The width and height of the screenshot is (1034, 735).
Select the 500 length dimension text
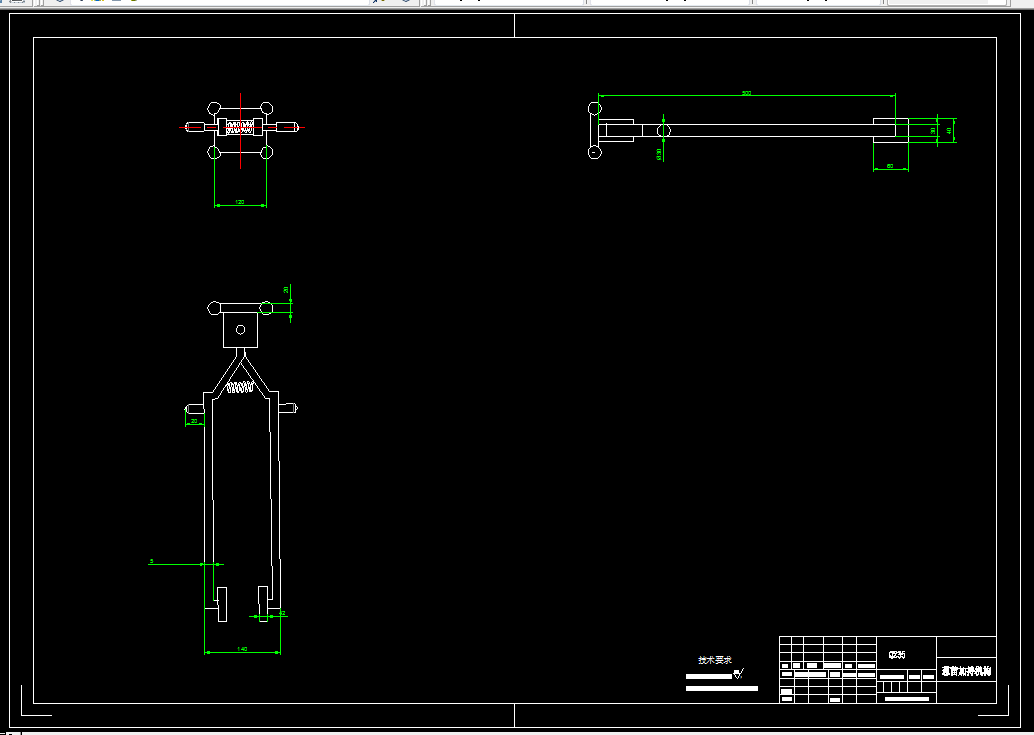click(x=746, y=93)
